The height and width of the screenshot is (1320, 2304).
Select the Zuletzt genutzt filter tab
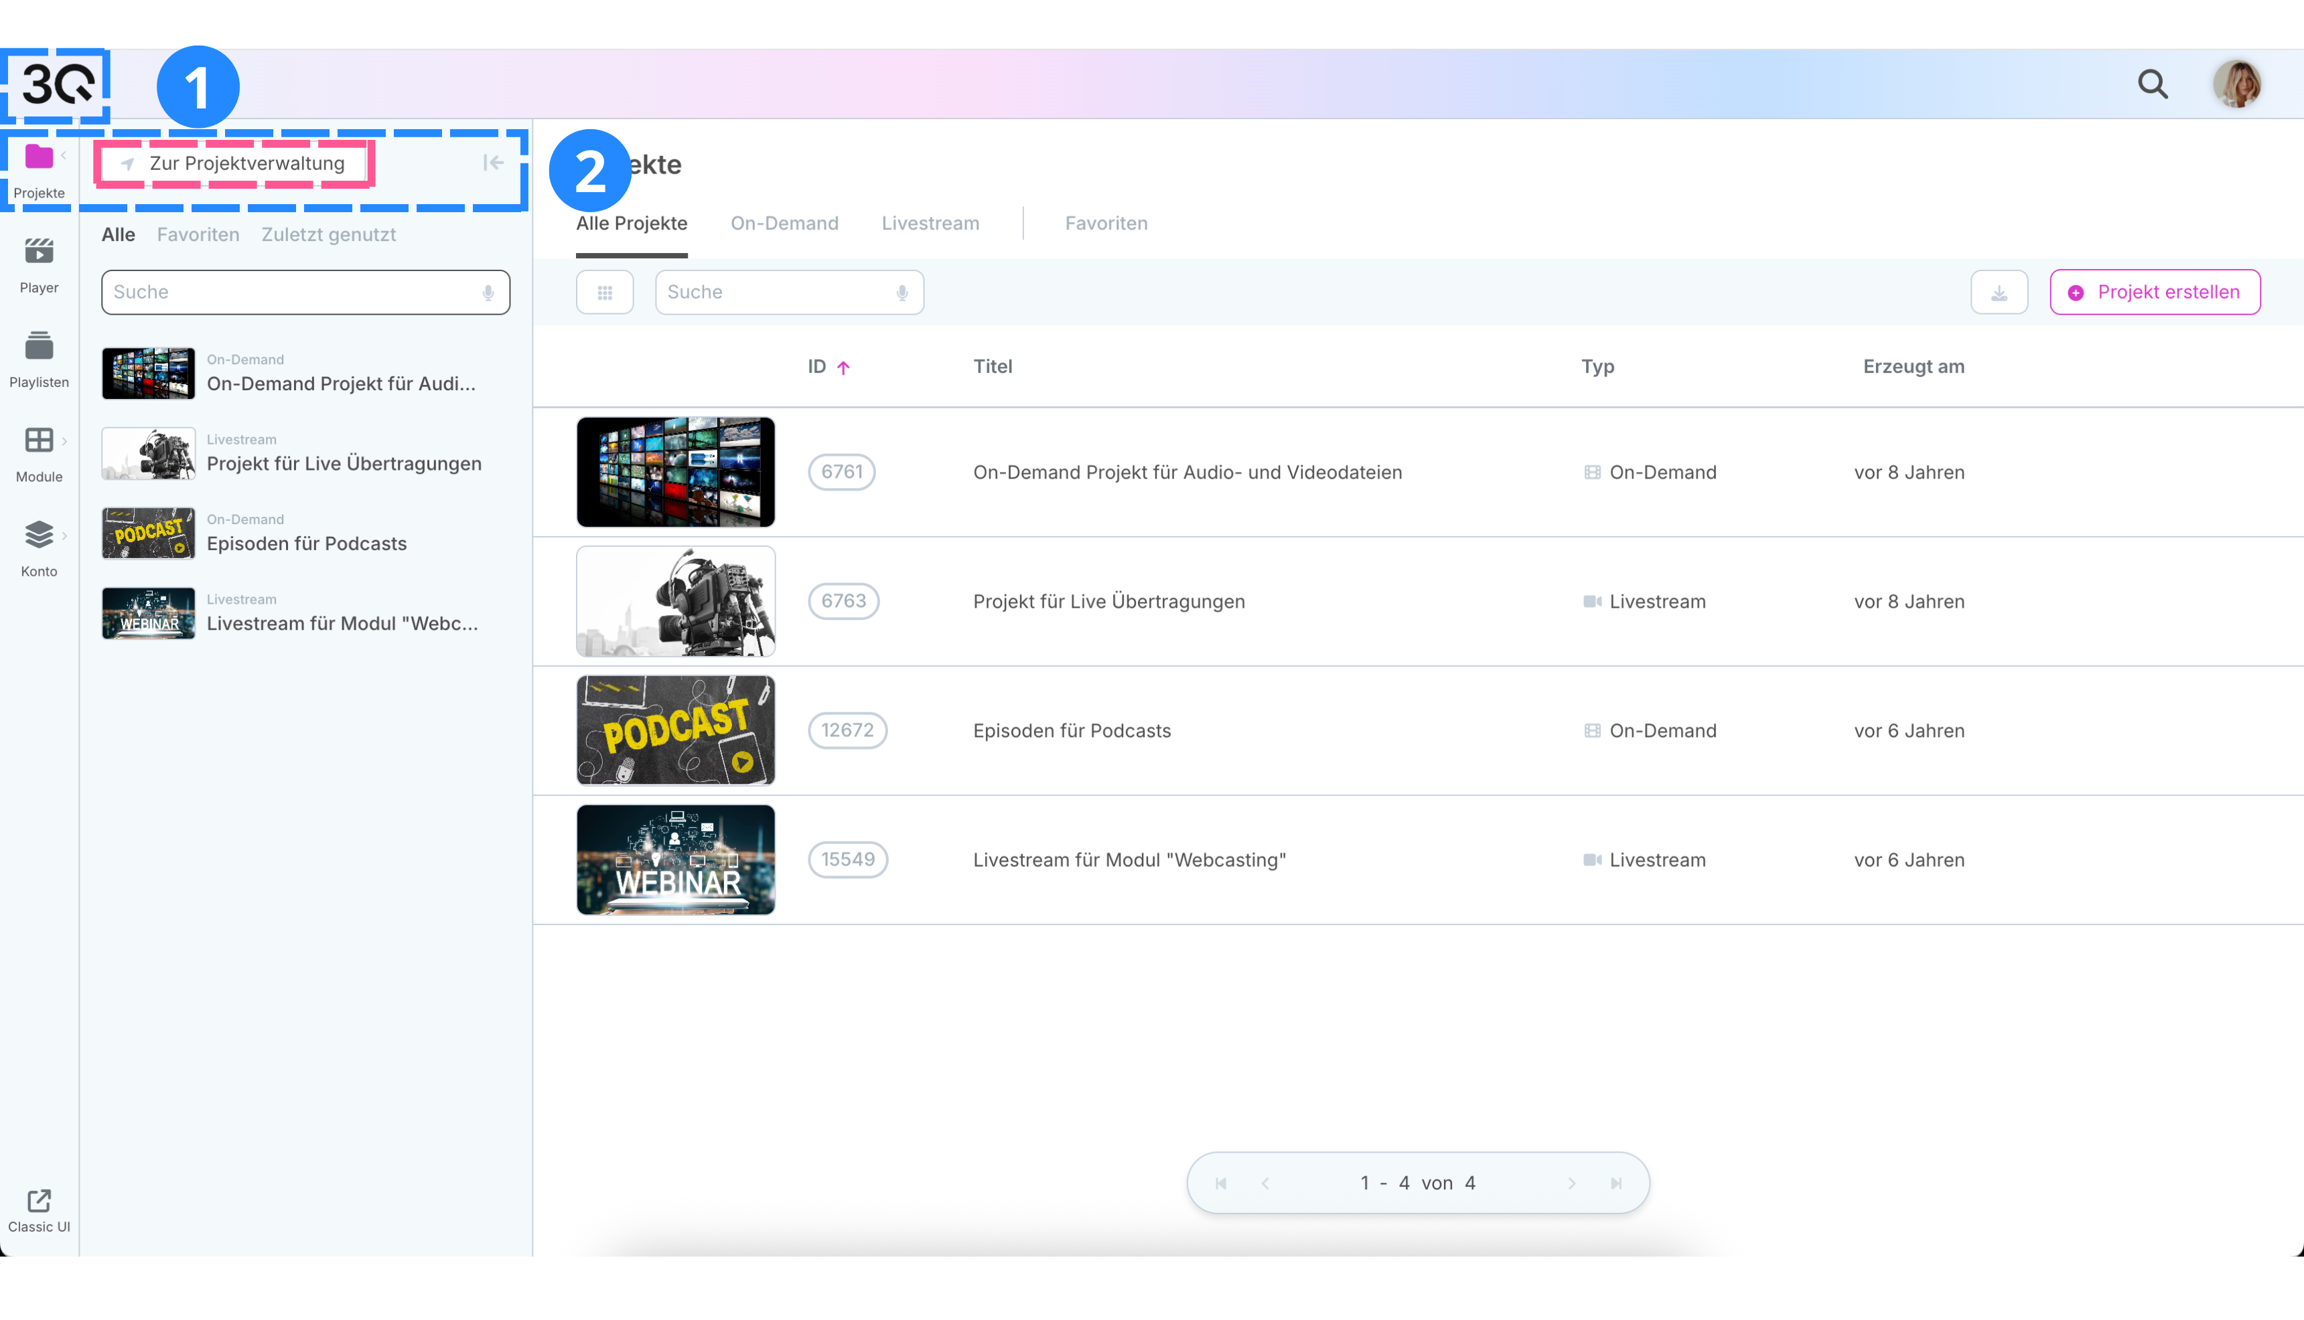[328, 234]
